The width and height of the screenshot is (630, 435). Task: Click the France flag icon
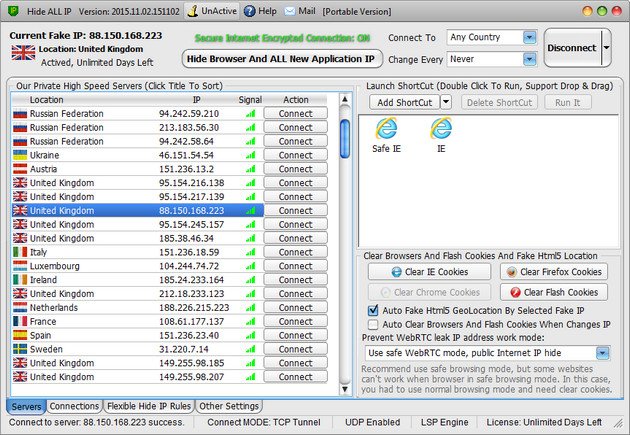click(20, 321)
